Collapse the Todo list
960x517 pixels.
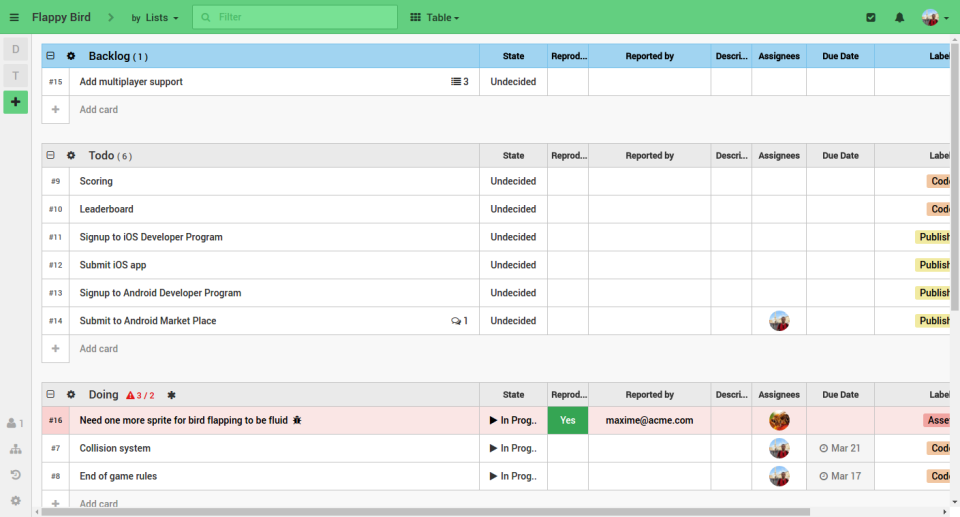tap(51, 156)
